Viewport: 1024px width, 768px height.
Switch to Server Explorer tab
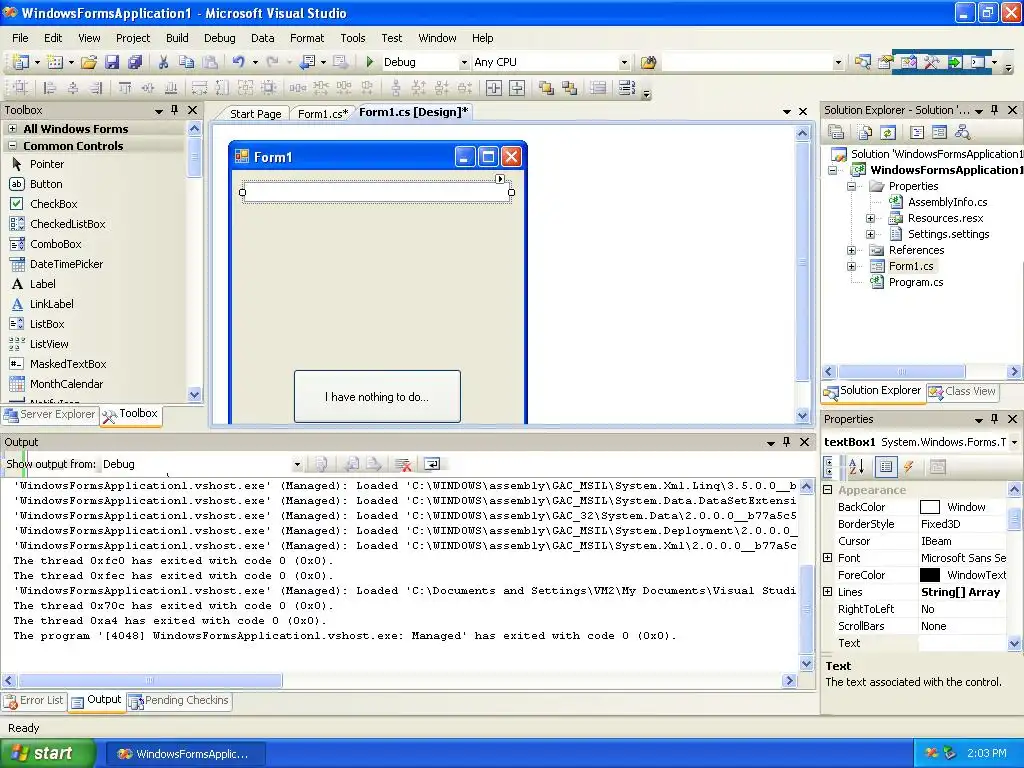coord(50,415)
